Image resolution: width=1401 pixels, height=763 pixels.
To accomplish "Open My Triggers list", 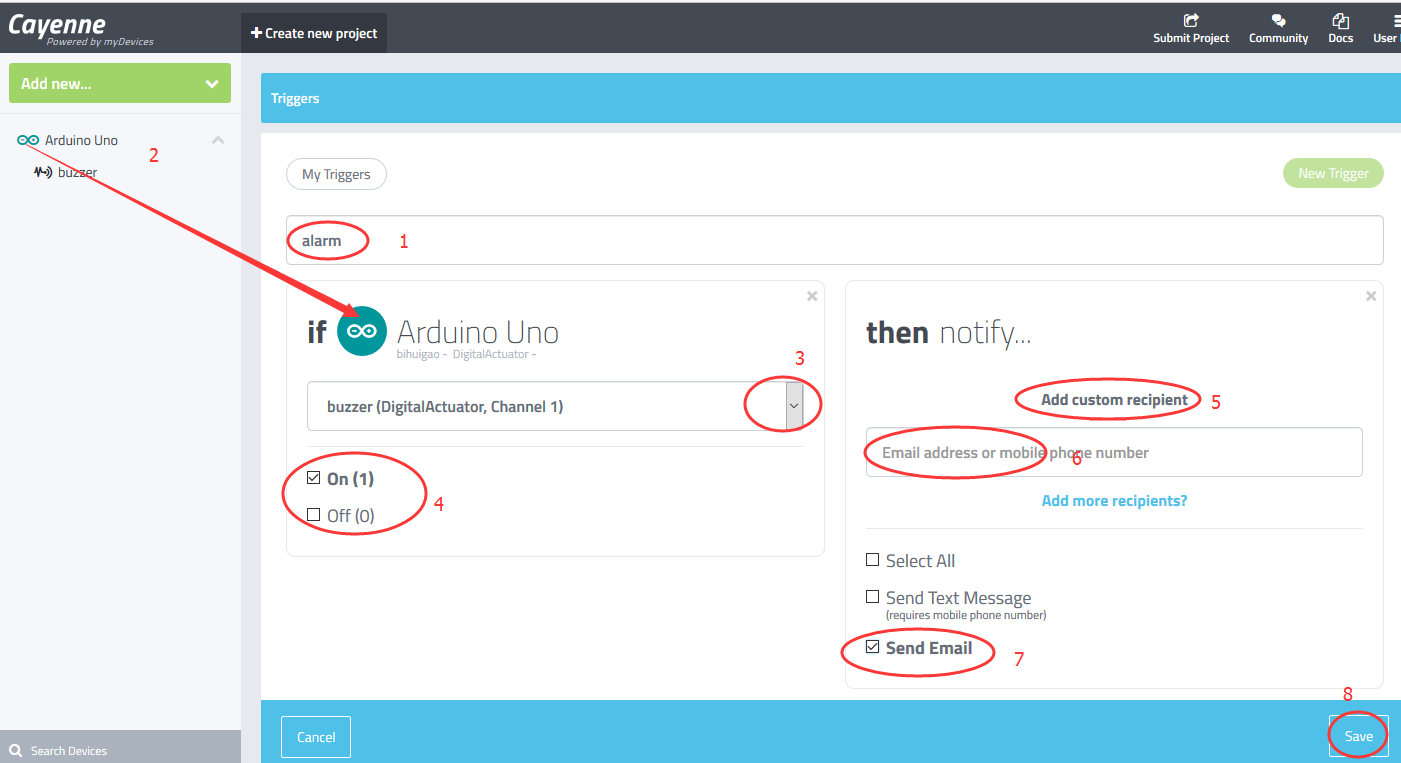I will pos(336,174).
